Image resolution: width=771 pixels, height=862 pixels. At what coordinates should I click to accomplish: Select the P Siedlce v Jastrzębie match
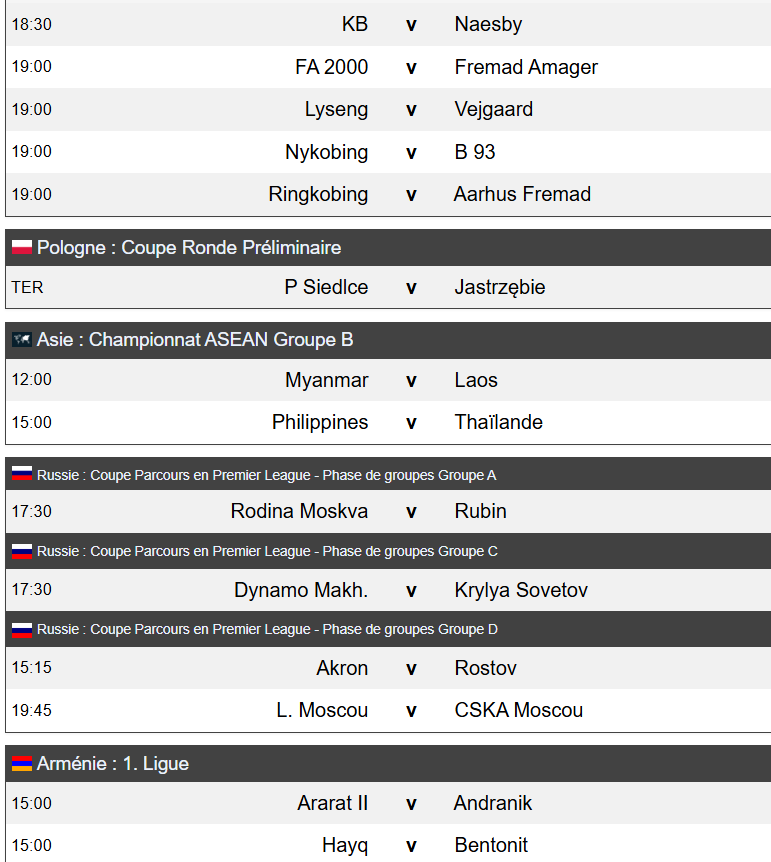click(388, 287)
